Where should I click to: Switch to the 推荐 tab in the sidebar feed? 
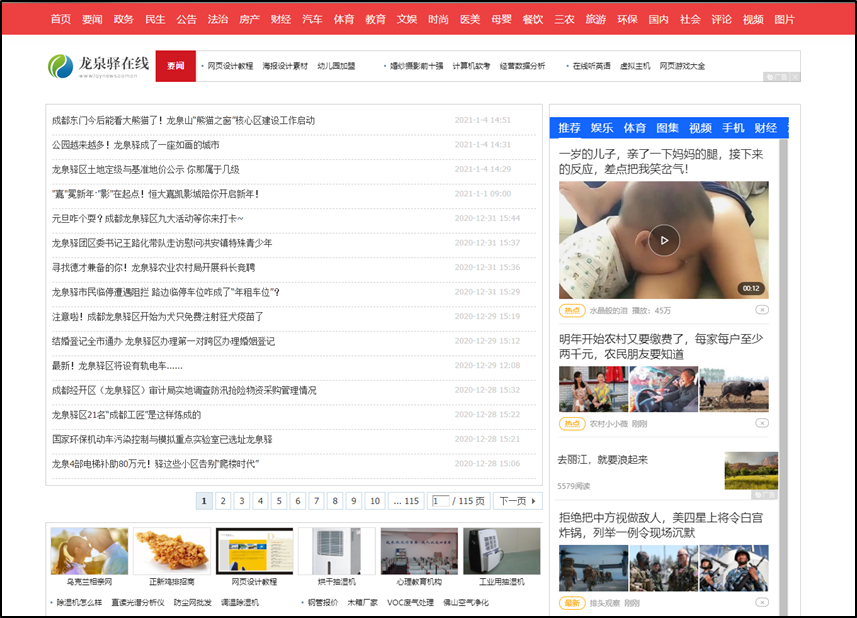(569, 128)
